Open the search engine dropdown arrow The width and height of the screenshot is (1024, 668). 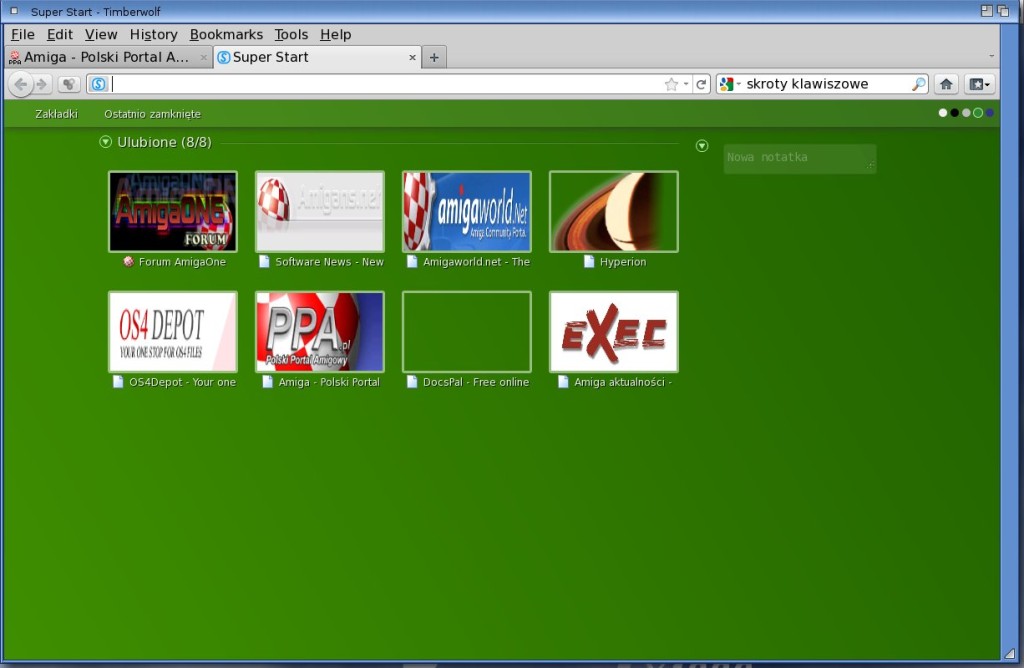(739, 84)
